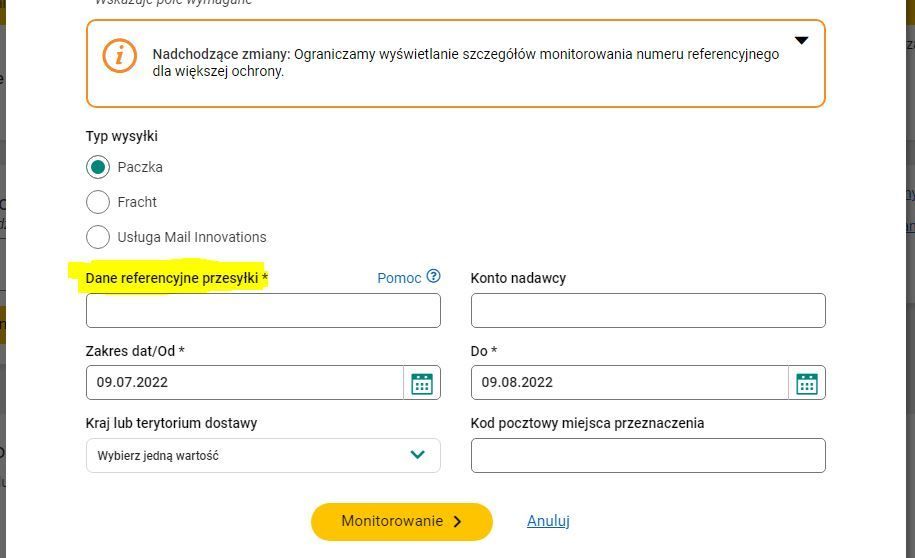
Task: Open the calendar for the Do date
Action: (x=807, y=383)
